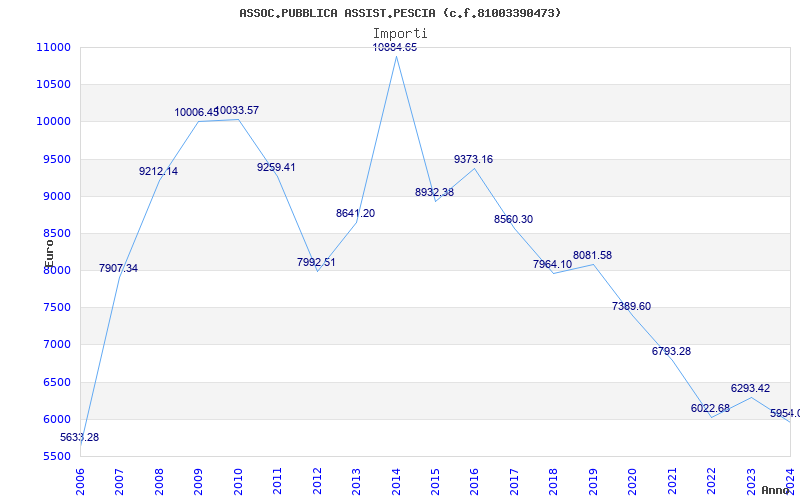800x500 pixels.
Task: Click the 7500 y-axis tick label
Action: point(57,308)
